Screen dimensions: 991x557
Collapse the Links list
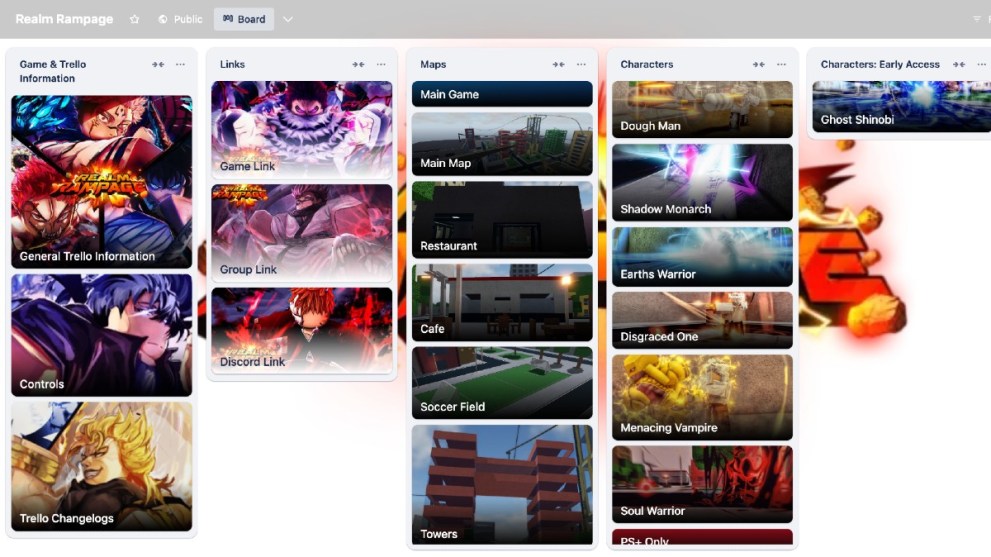(x=358, y=65)
